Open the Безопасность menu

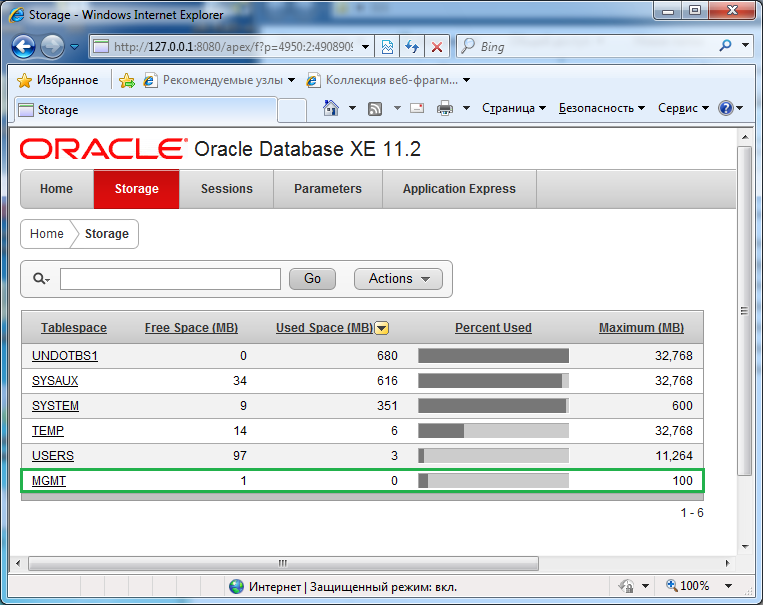[x=602, y=108]
